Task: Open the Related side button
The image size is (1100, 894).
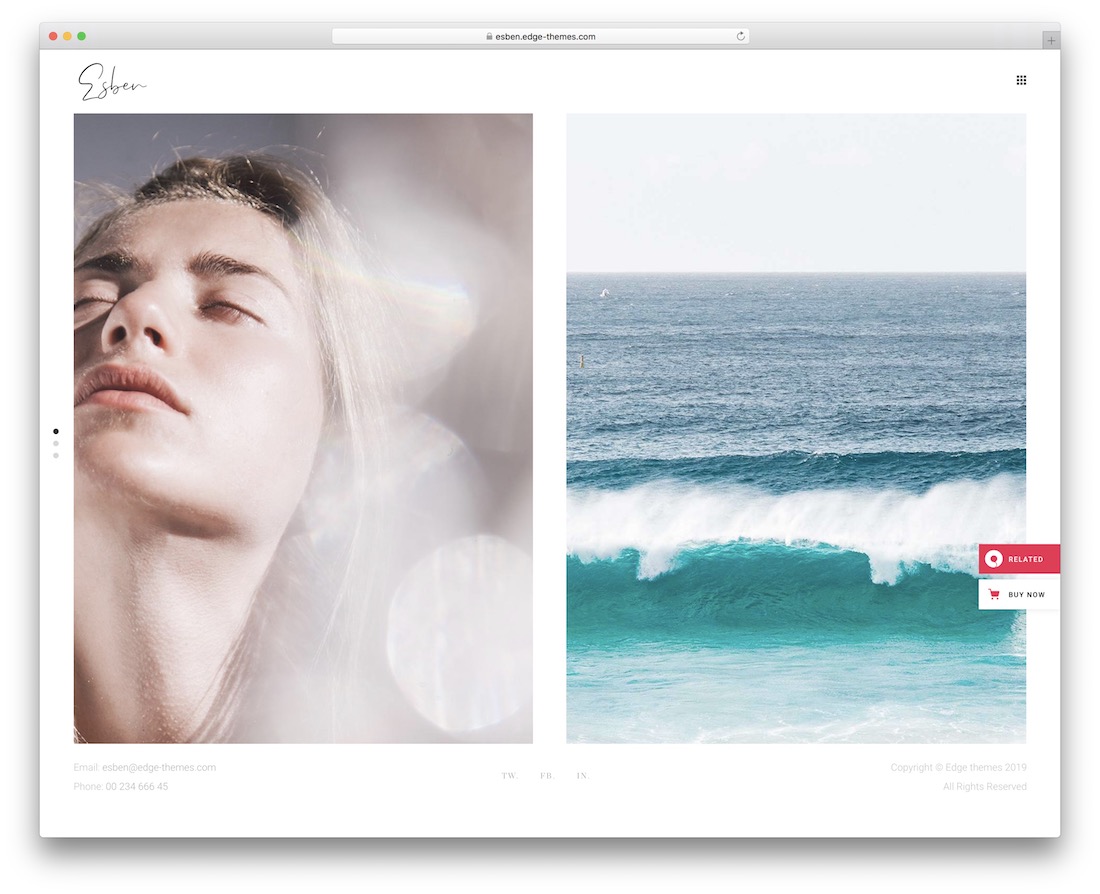Action: coord(1019,559)
